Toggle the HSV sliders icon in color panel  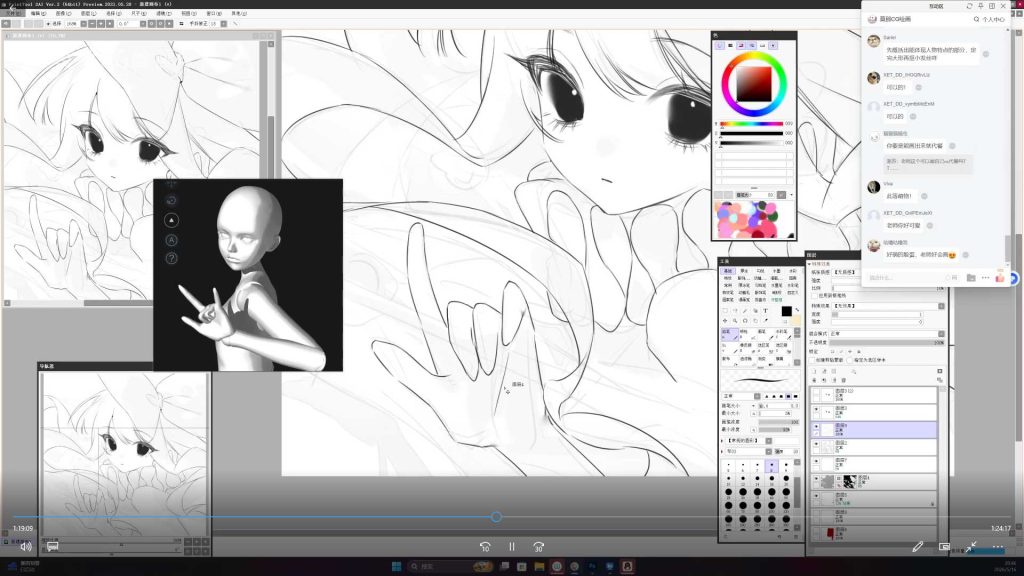pyautogui.click(x=741, y=46)
